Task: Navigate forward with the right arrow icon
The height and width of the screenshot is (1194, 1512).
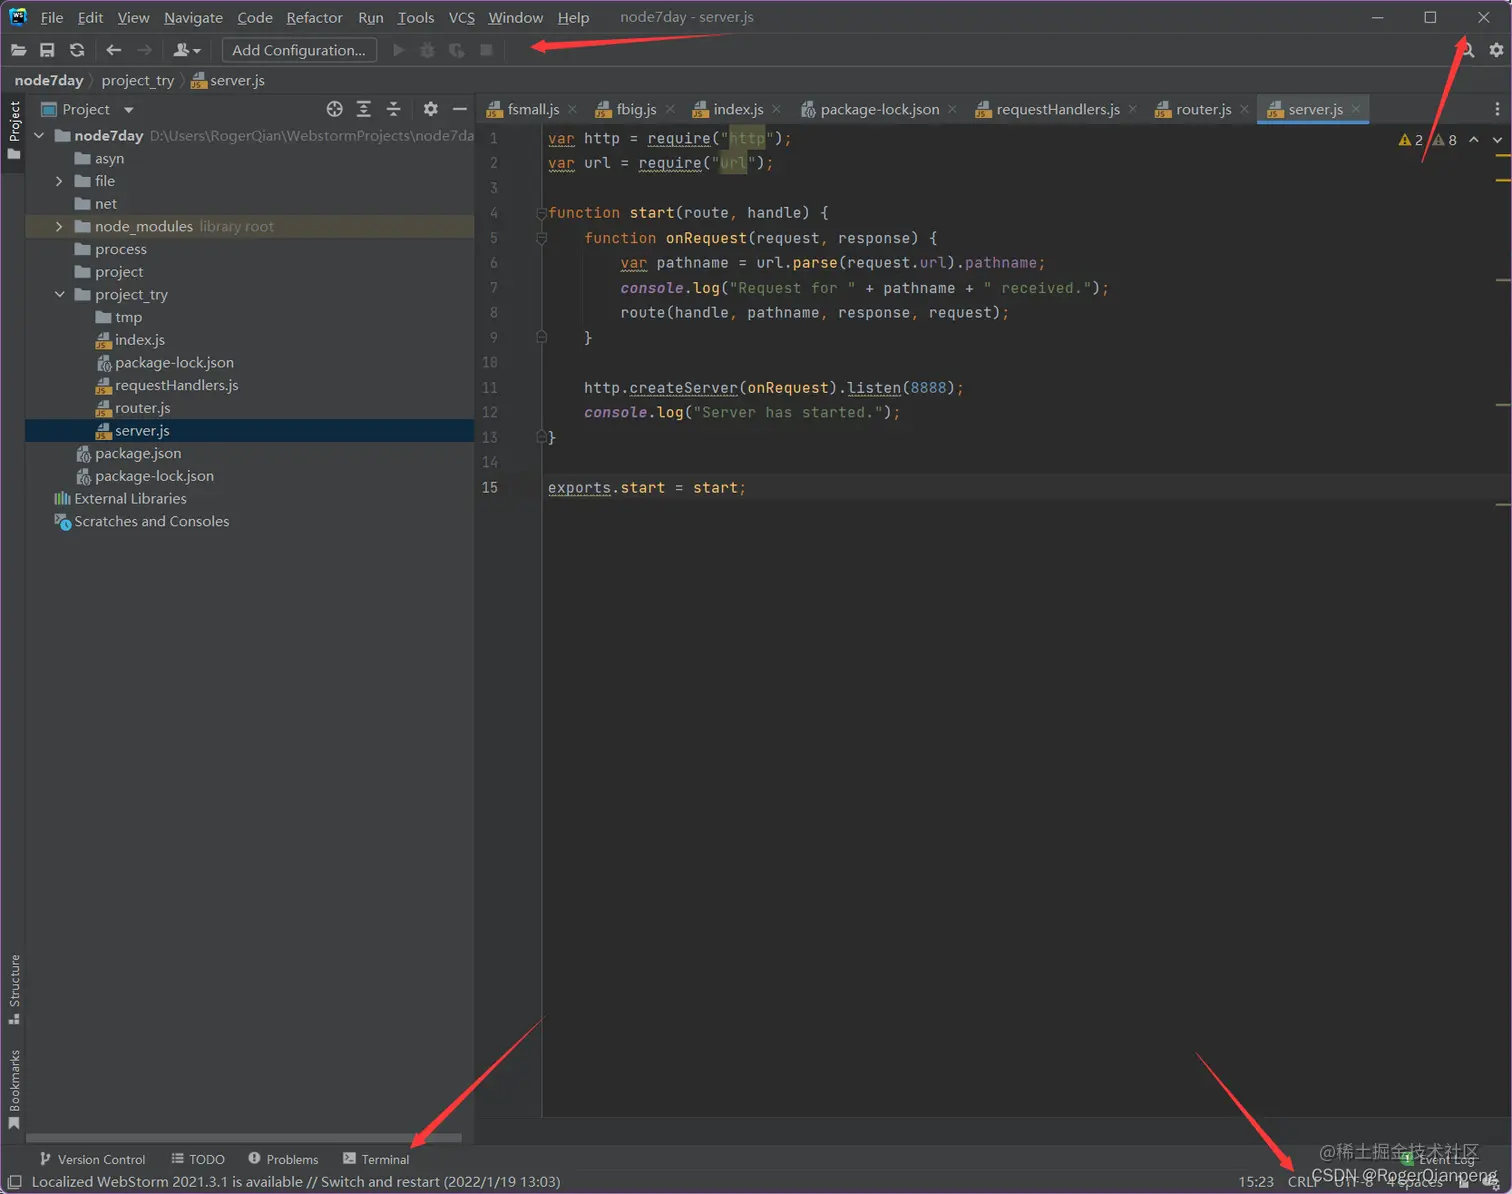Action: tap(145, 50)
